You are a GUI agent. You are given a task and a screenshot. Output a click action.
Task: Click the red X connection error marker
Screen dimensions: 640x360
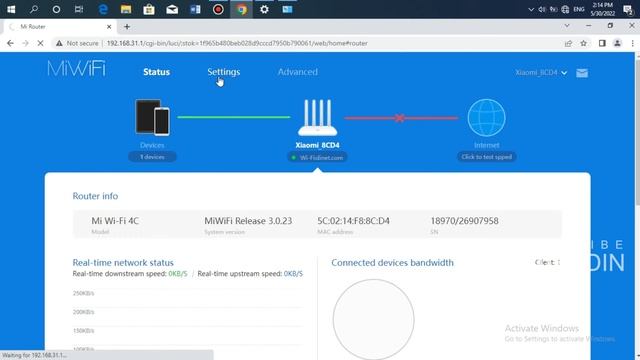(x=400, y=118)
